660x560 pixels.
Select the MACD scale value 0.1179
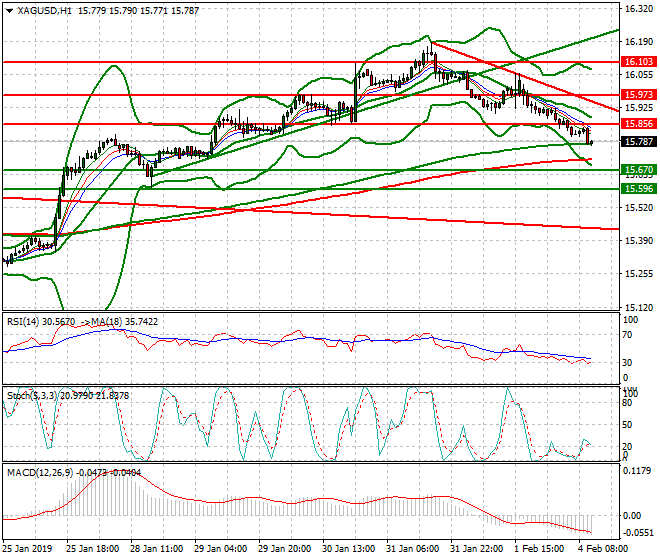(637, 471)
